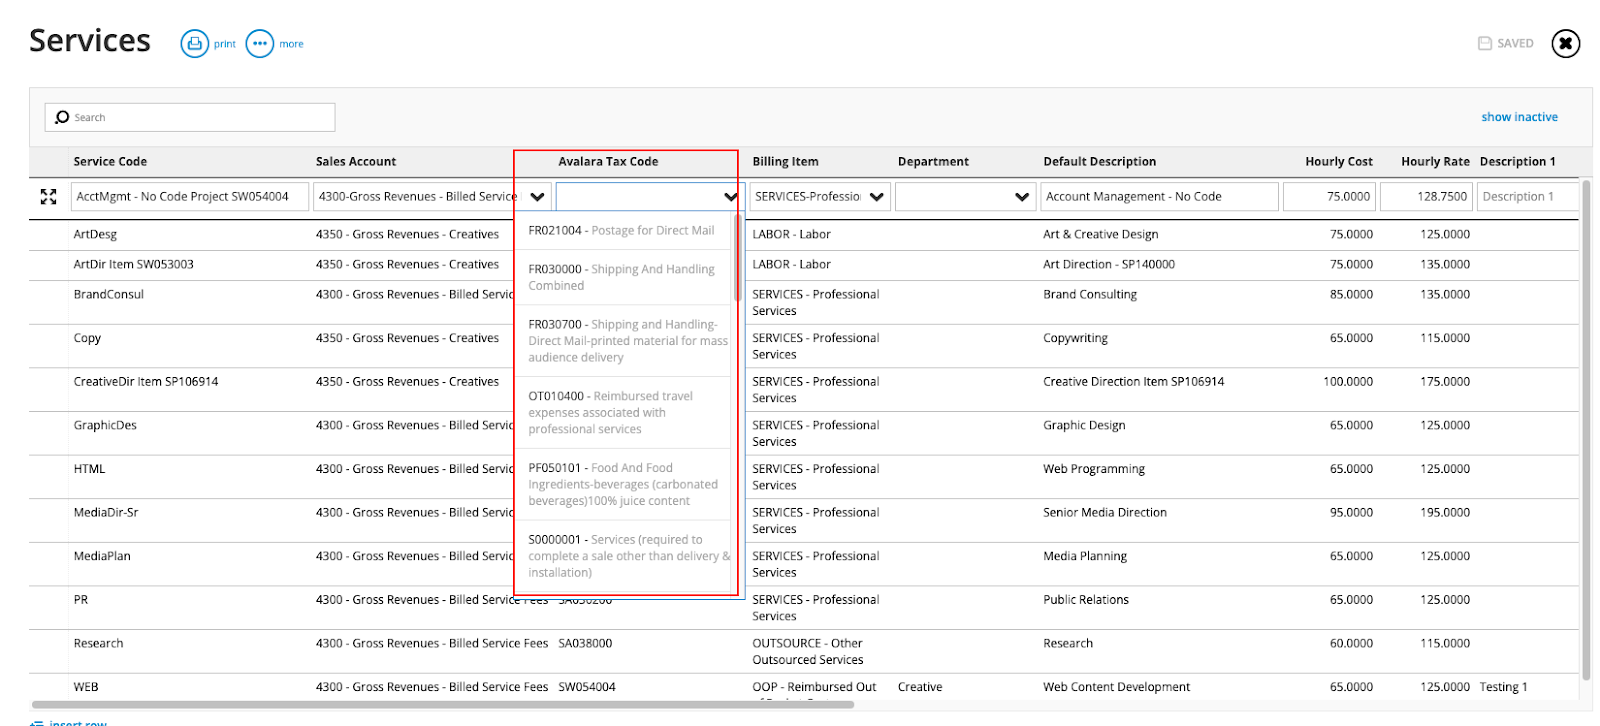Open the Avalara Tax Code dropdown arrow

(x=730, y=197)
